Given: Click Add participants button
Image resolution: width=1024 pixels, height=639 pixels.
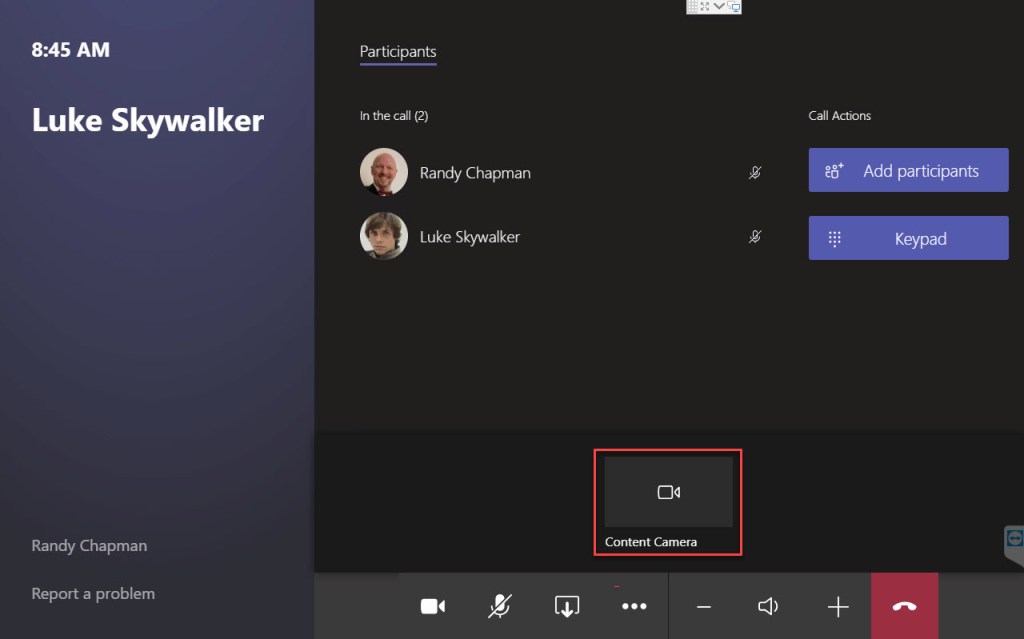Looking at the screenshot, I should [x=908, y=171].
